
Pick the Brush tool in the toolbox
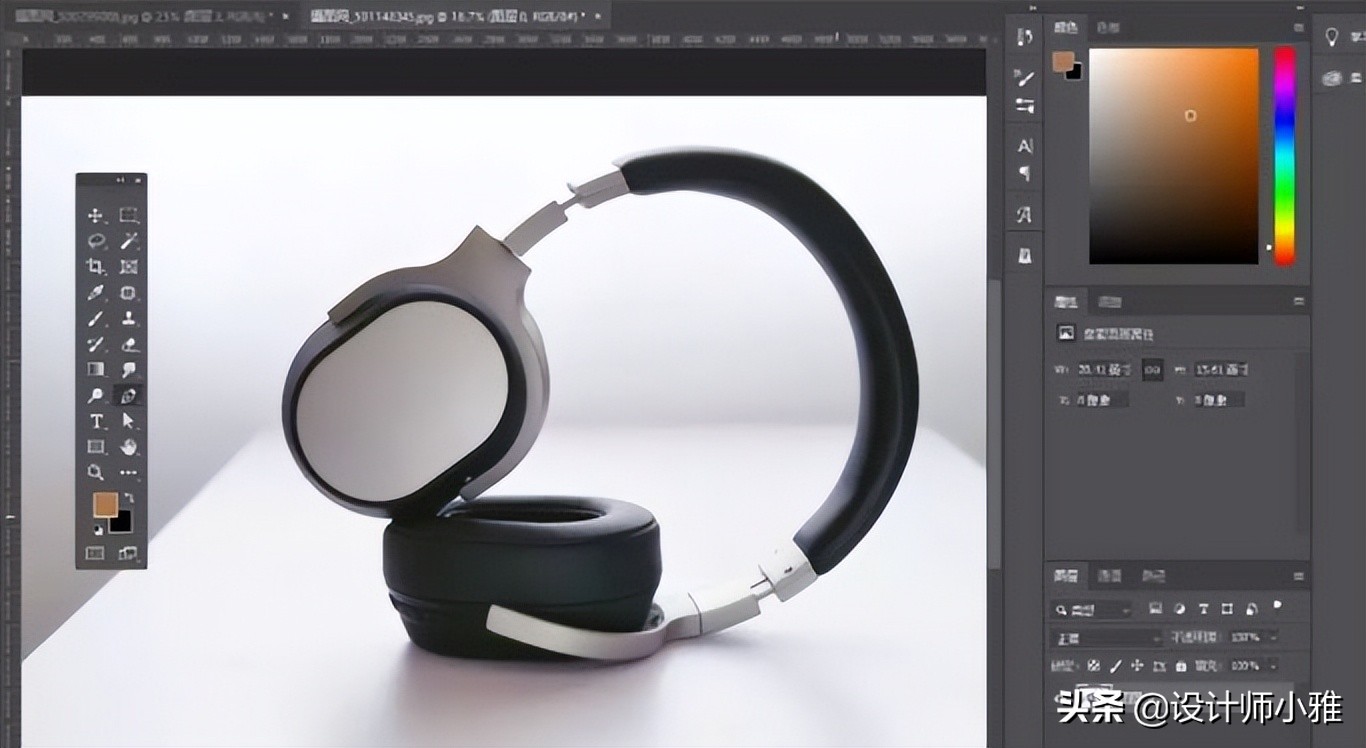[96, 319]
